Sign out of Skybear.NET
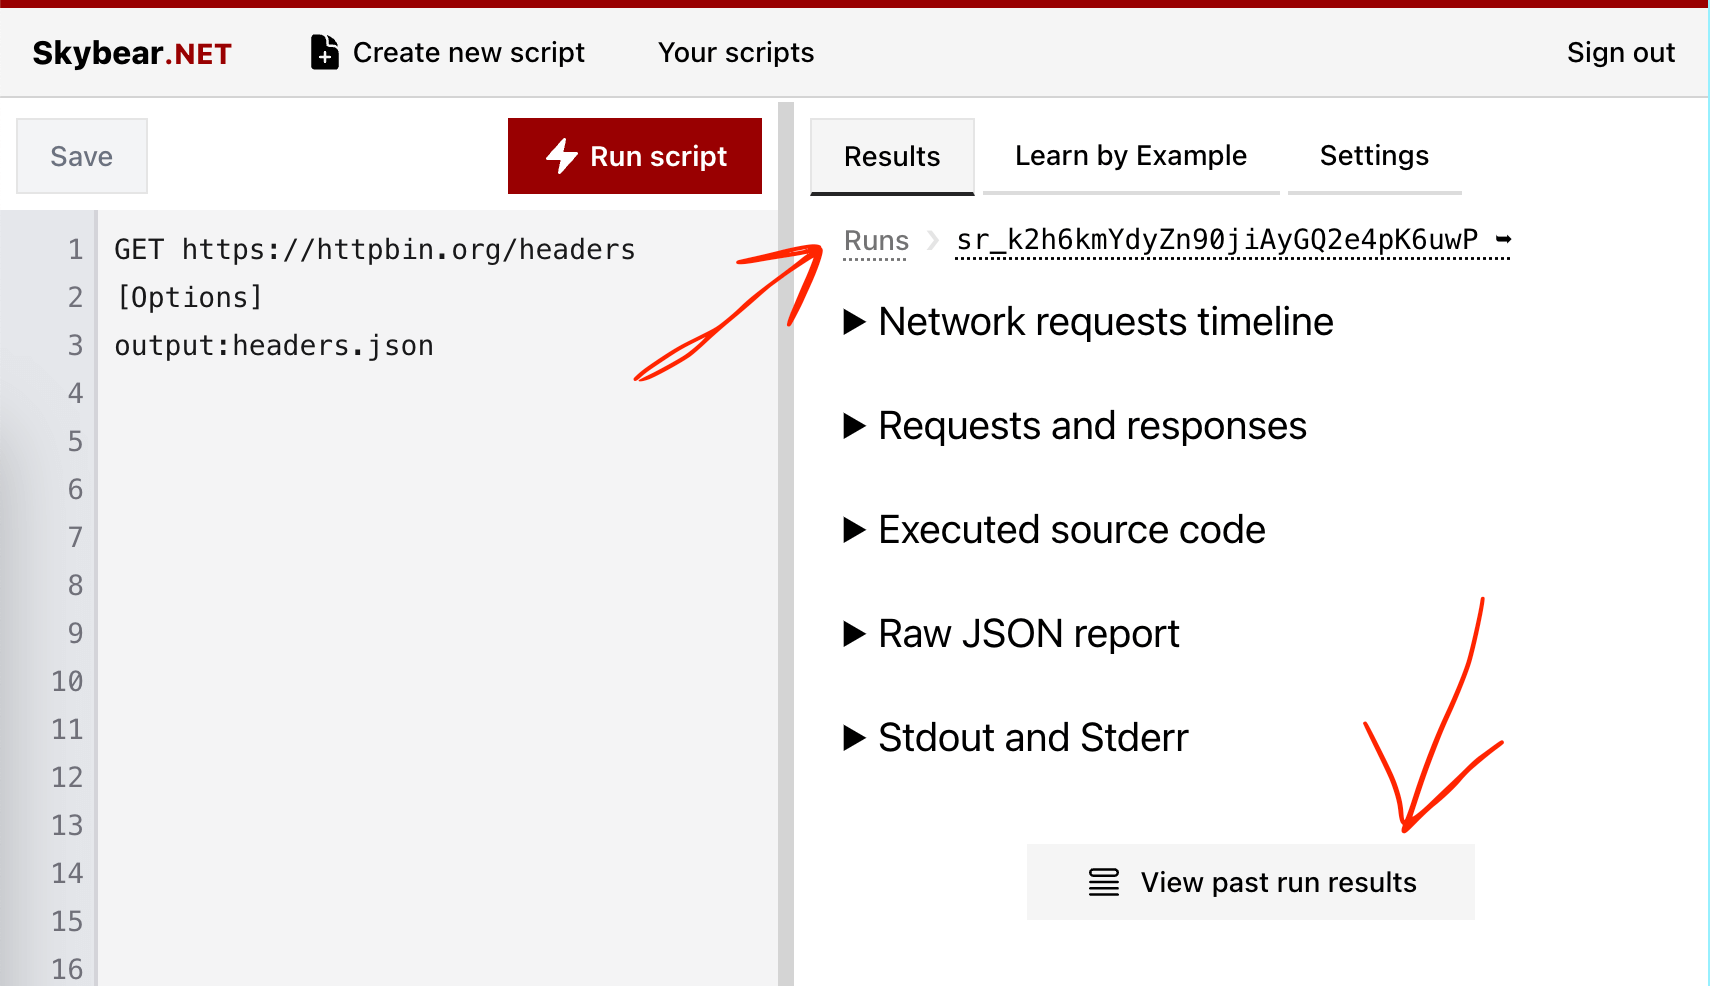 click(1620, 52)
